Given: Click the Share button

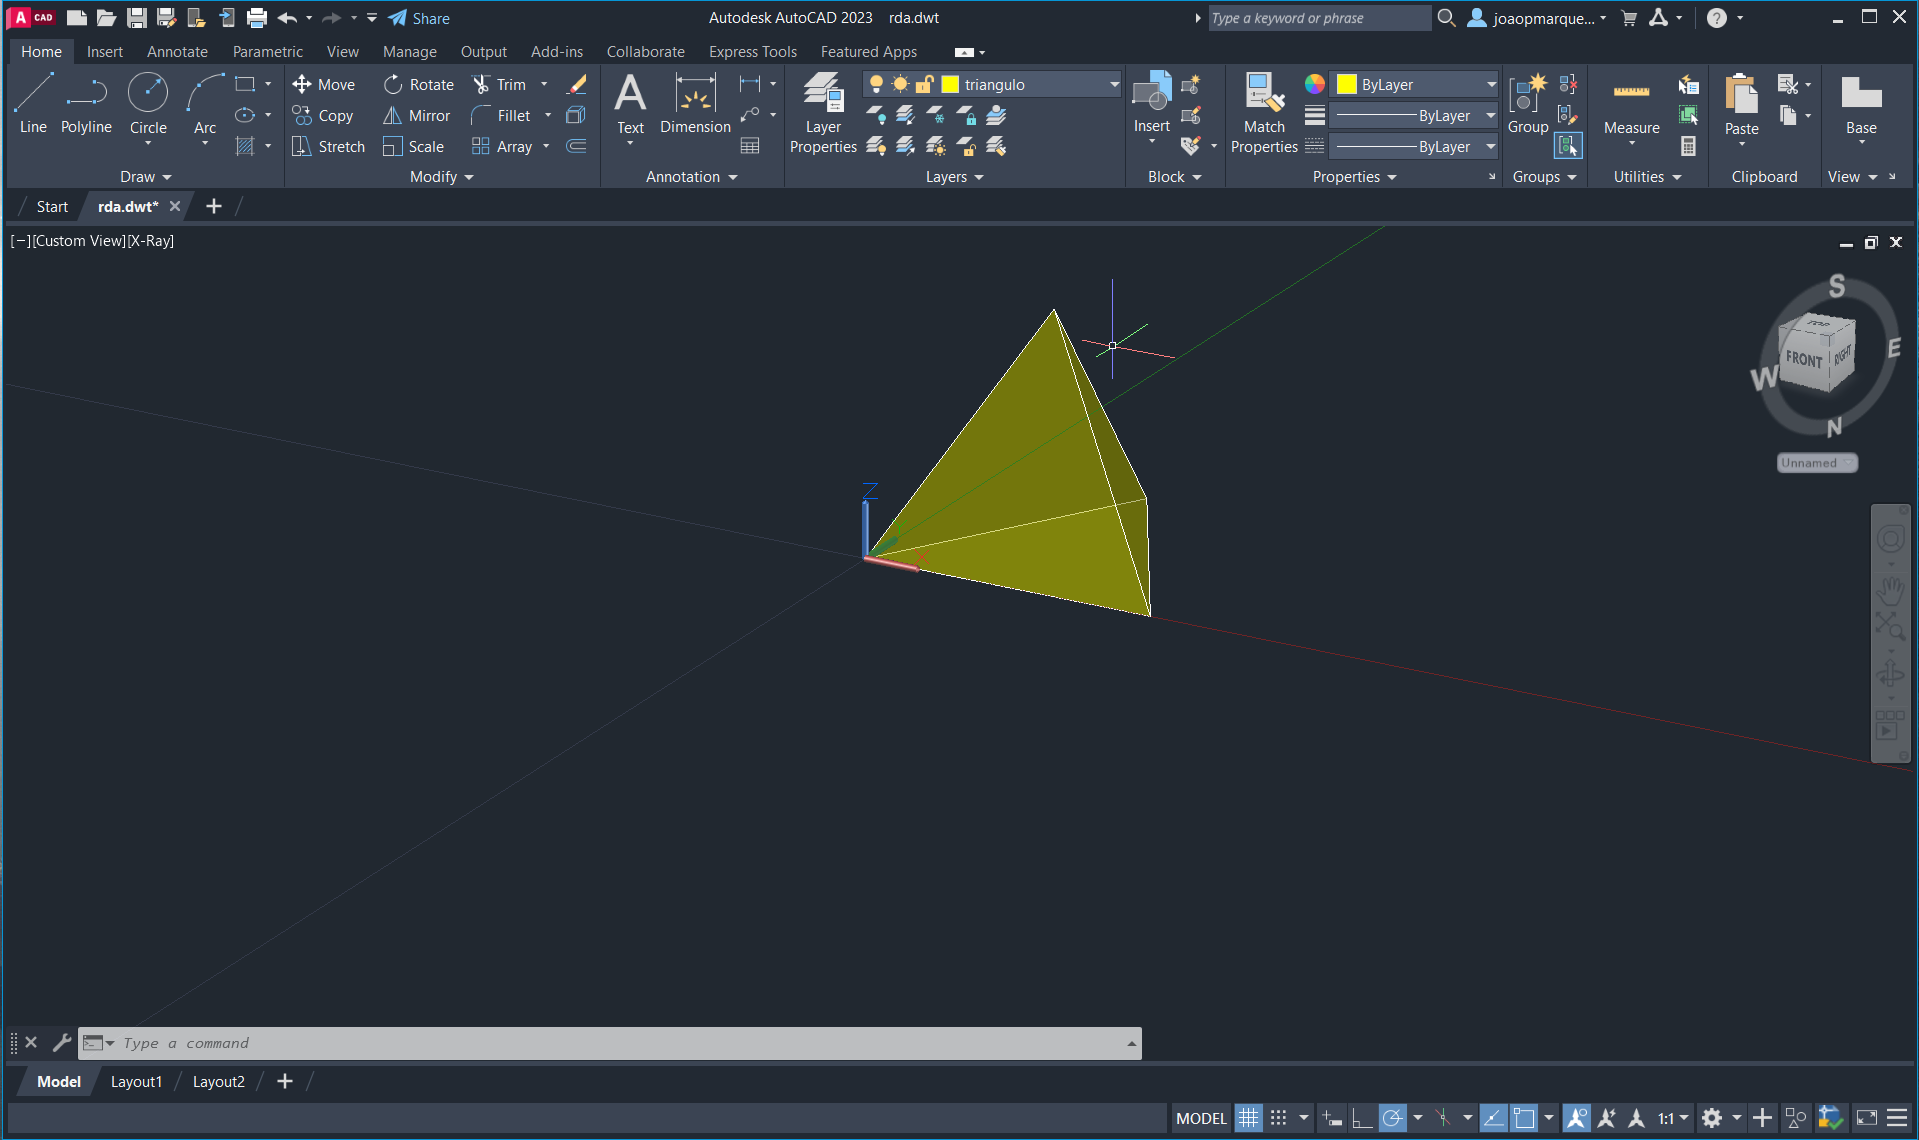Looking at the screenshot, I should click(x=419, y=18).
